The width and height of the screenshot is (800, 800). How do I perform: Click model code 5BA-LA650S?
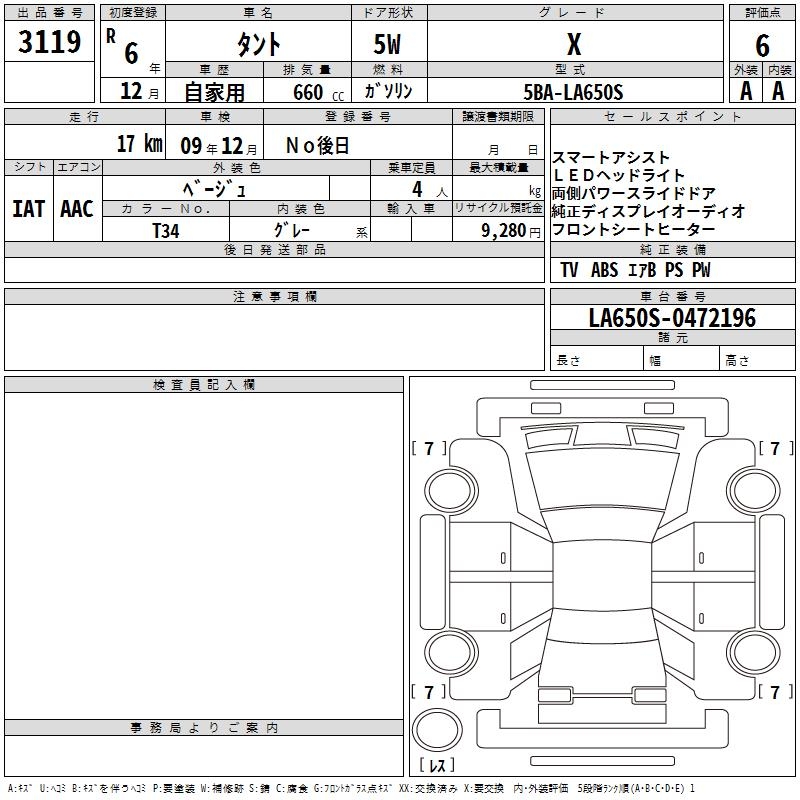[573, 92]
